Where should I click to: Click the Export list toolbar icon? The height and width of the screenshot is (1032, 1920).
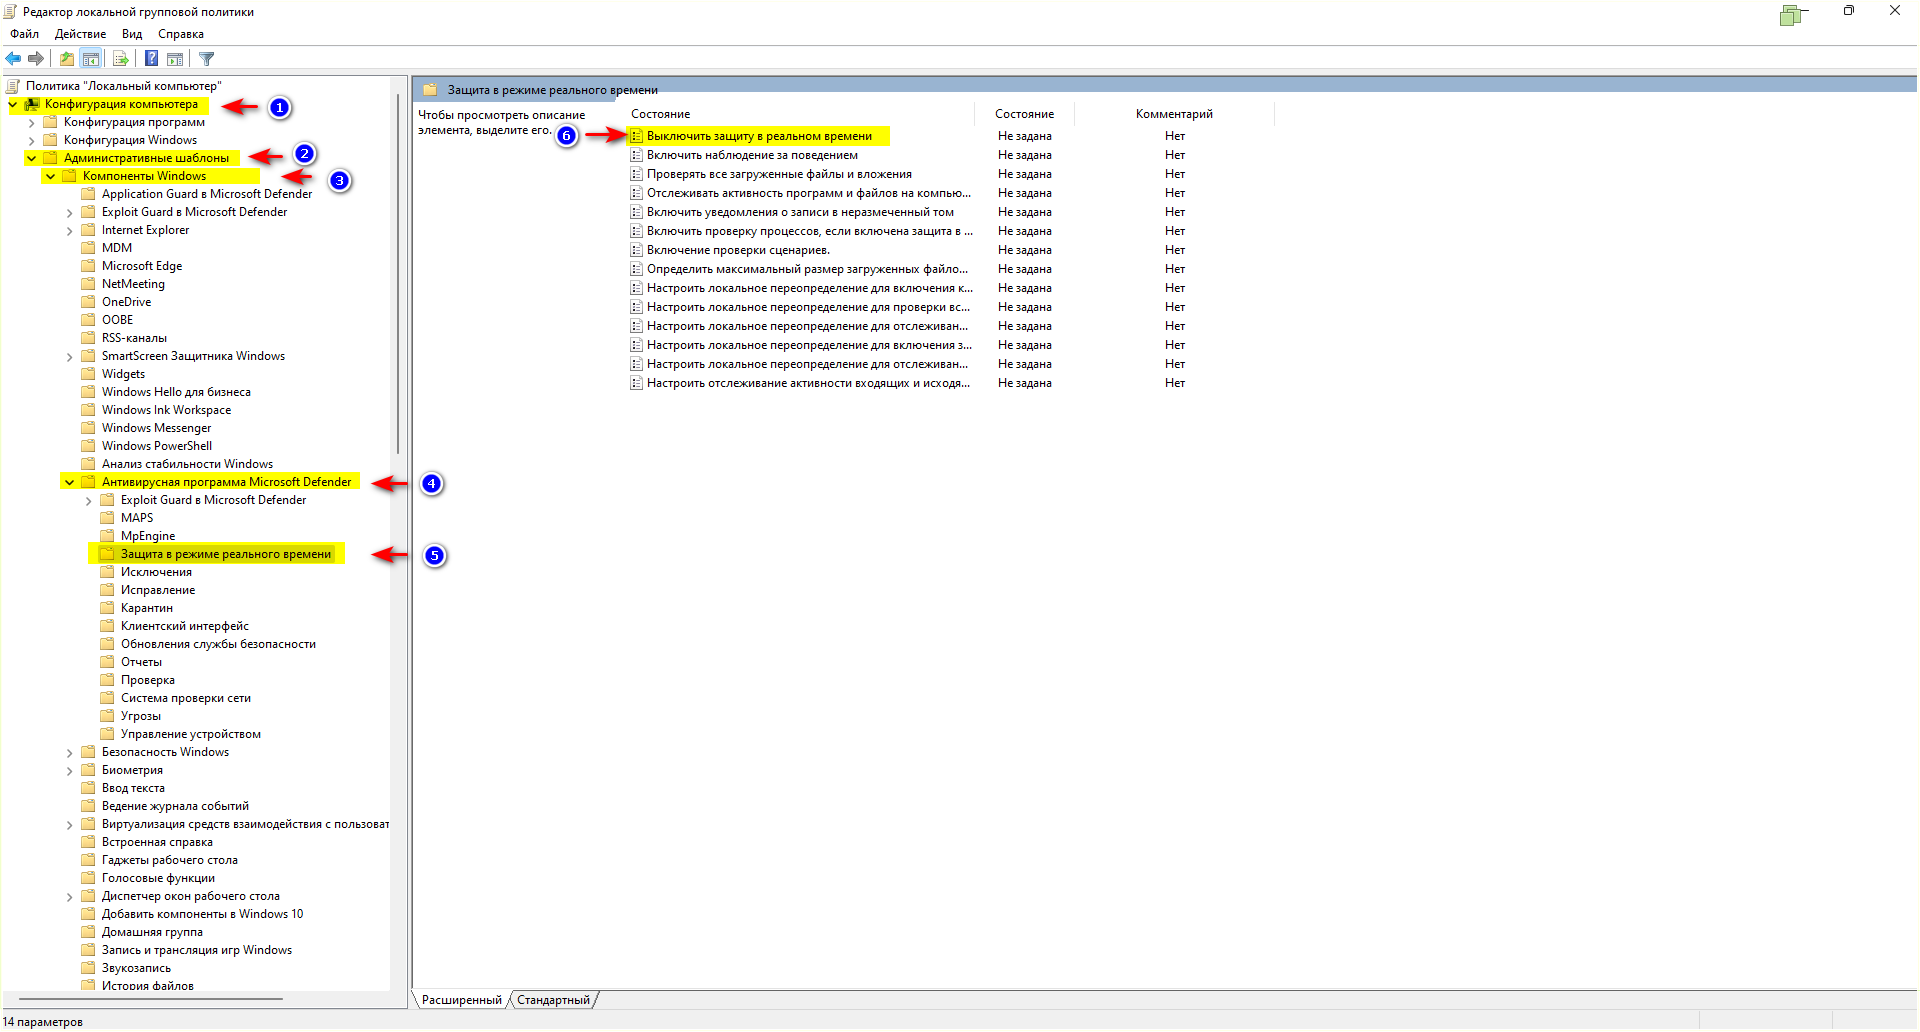[121, 59]
